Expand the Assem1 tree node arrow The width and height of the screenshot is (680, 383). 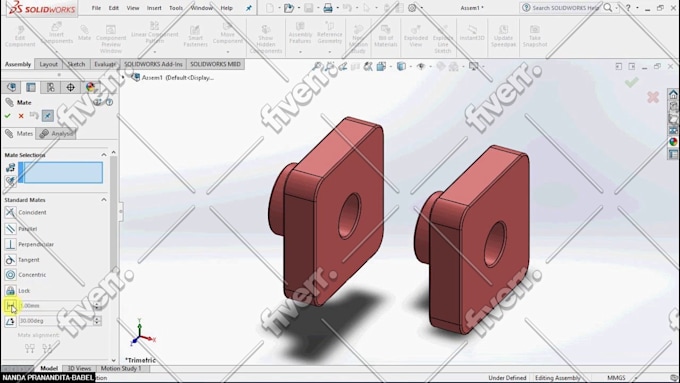tap(124, 78)
